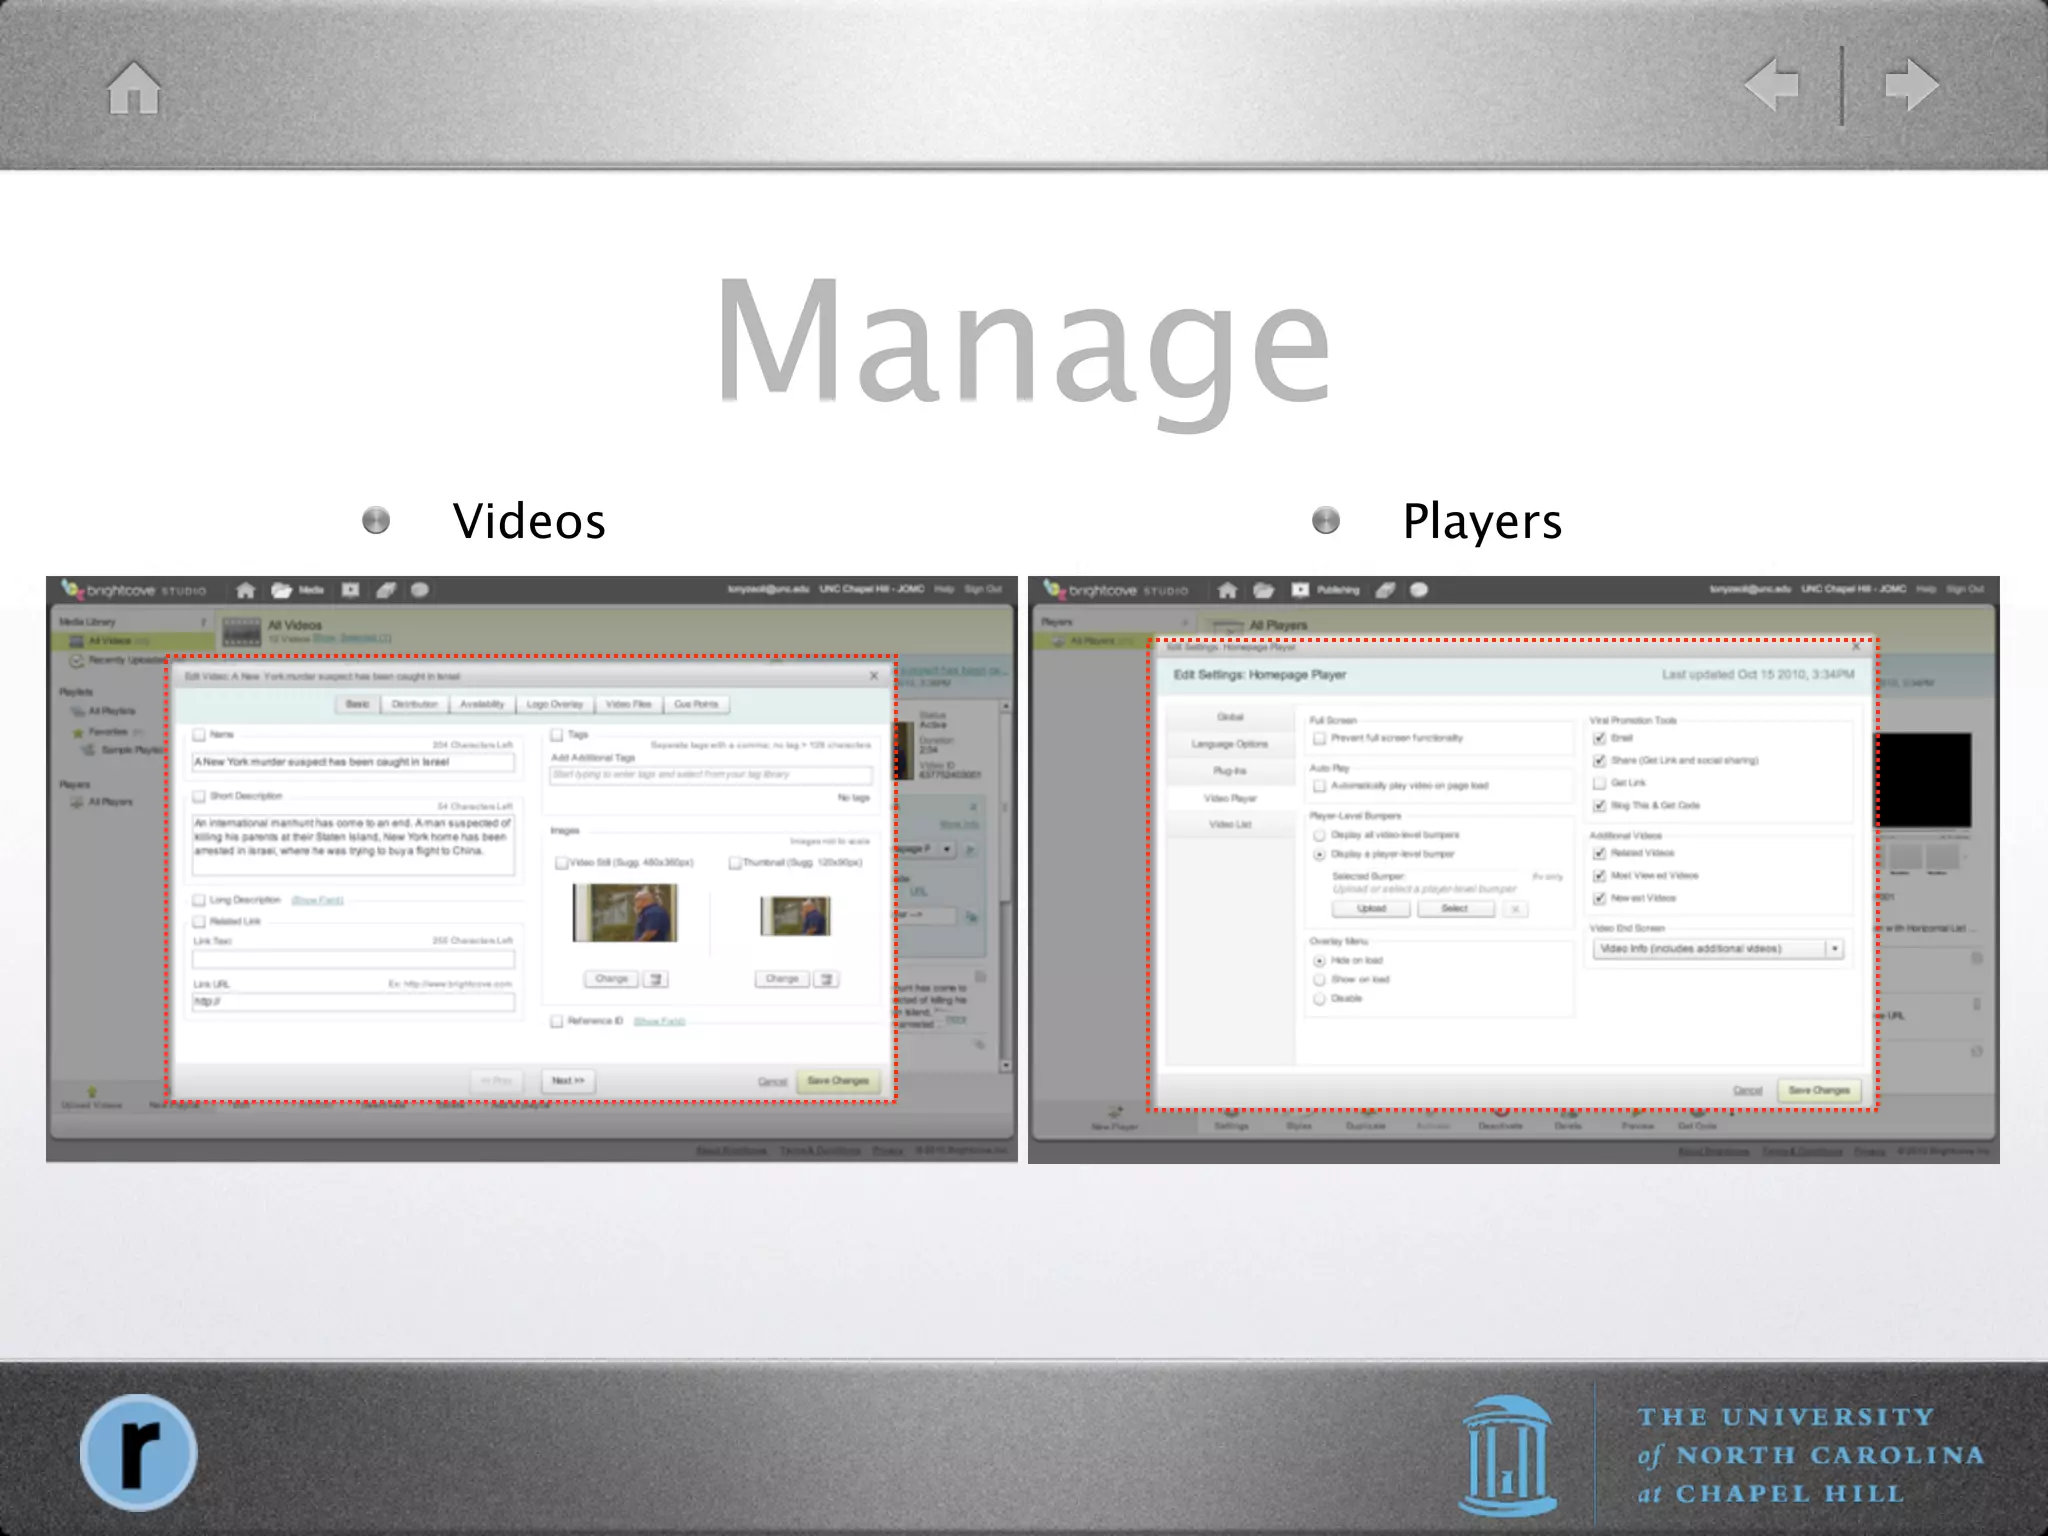This screenshot has width=2048, height=1536.
Task: Click Cancel in Edit Video dialog
Action: point(772,1082)
